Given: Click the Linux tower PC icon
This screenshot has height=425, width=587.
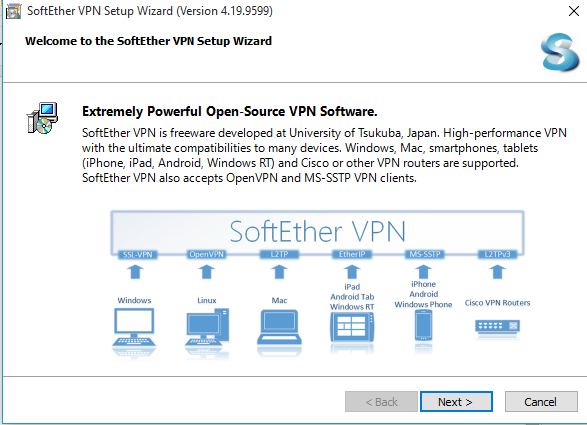Looking at the screenshot, I should coord(207,327).
